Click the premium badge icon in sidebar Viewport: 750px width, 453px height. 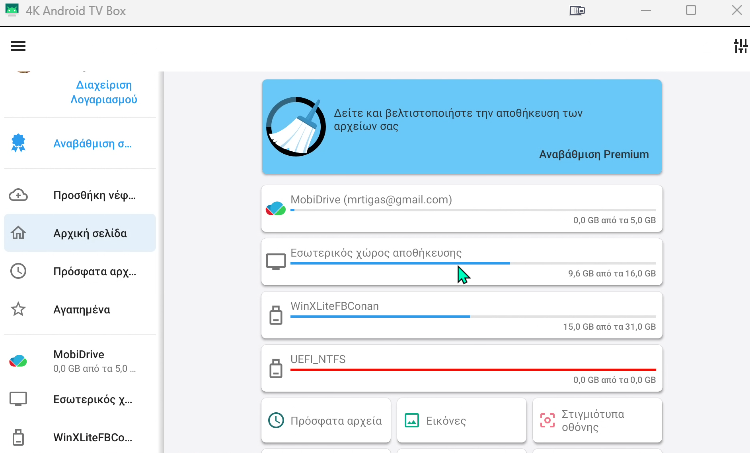pyautogui.click(x=18, y=143)
